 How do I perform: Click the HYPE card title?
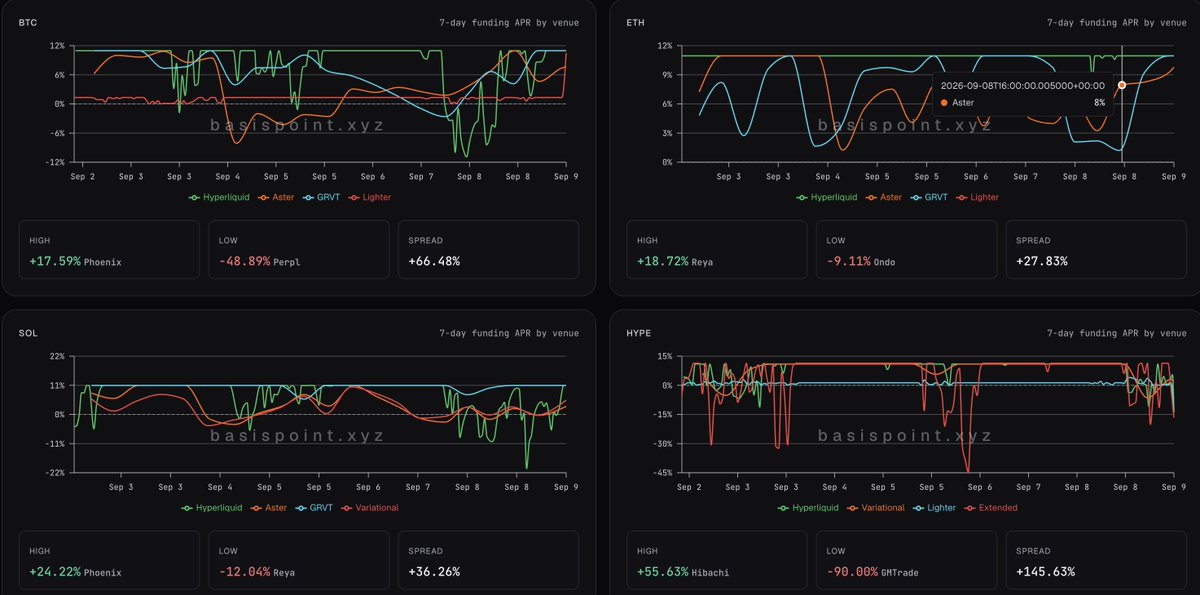[638, 333]
